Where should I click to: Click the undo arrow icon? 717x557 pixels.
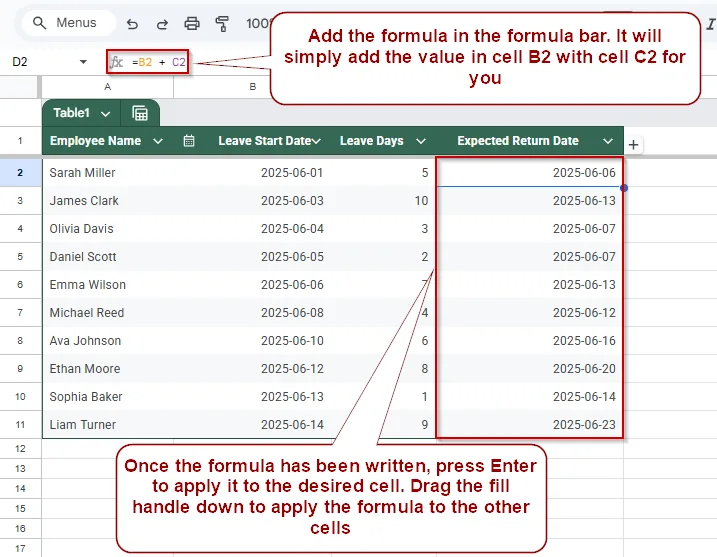coord(132,23)
